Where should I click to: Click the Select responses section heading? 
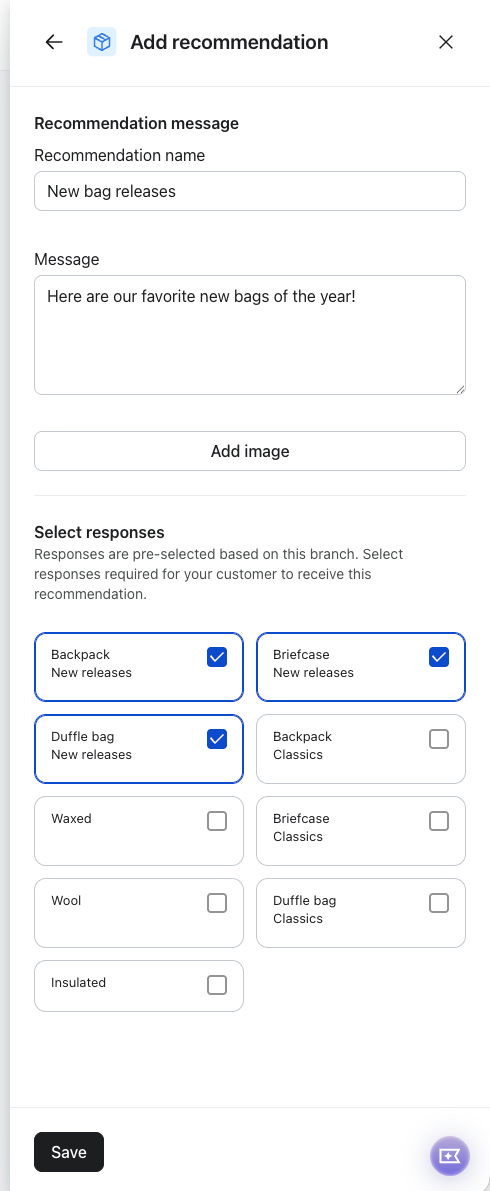coord(100,532)
